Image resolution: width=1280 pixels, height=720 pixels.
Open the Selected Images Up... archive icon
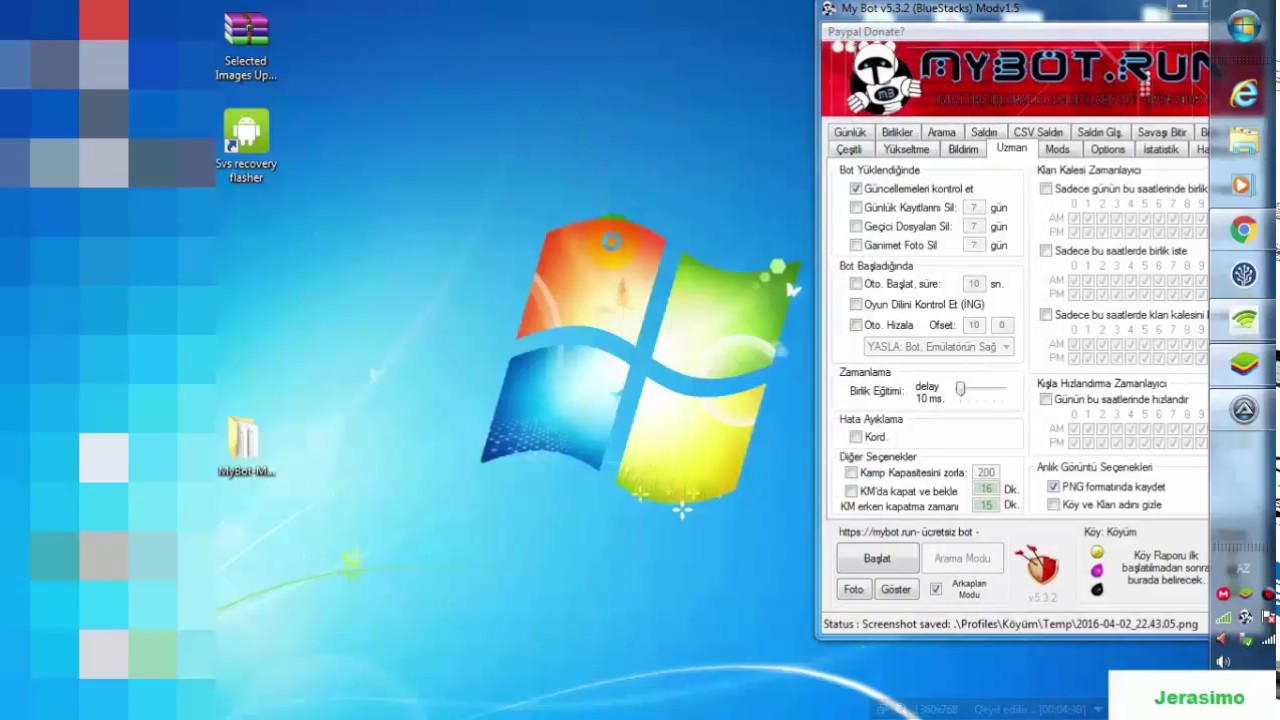[x=246, y=46]
